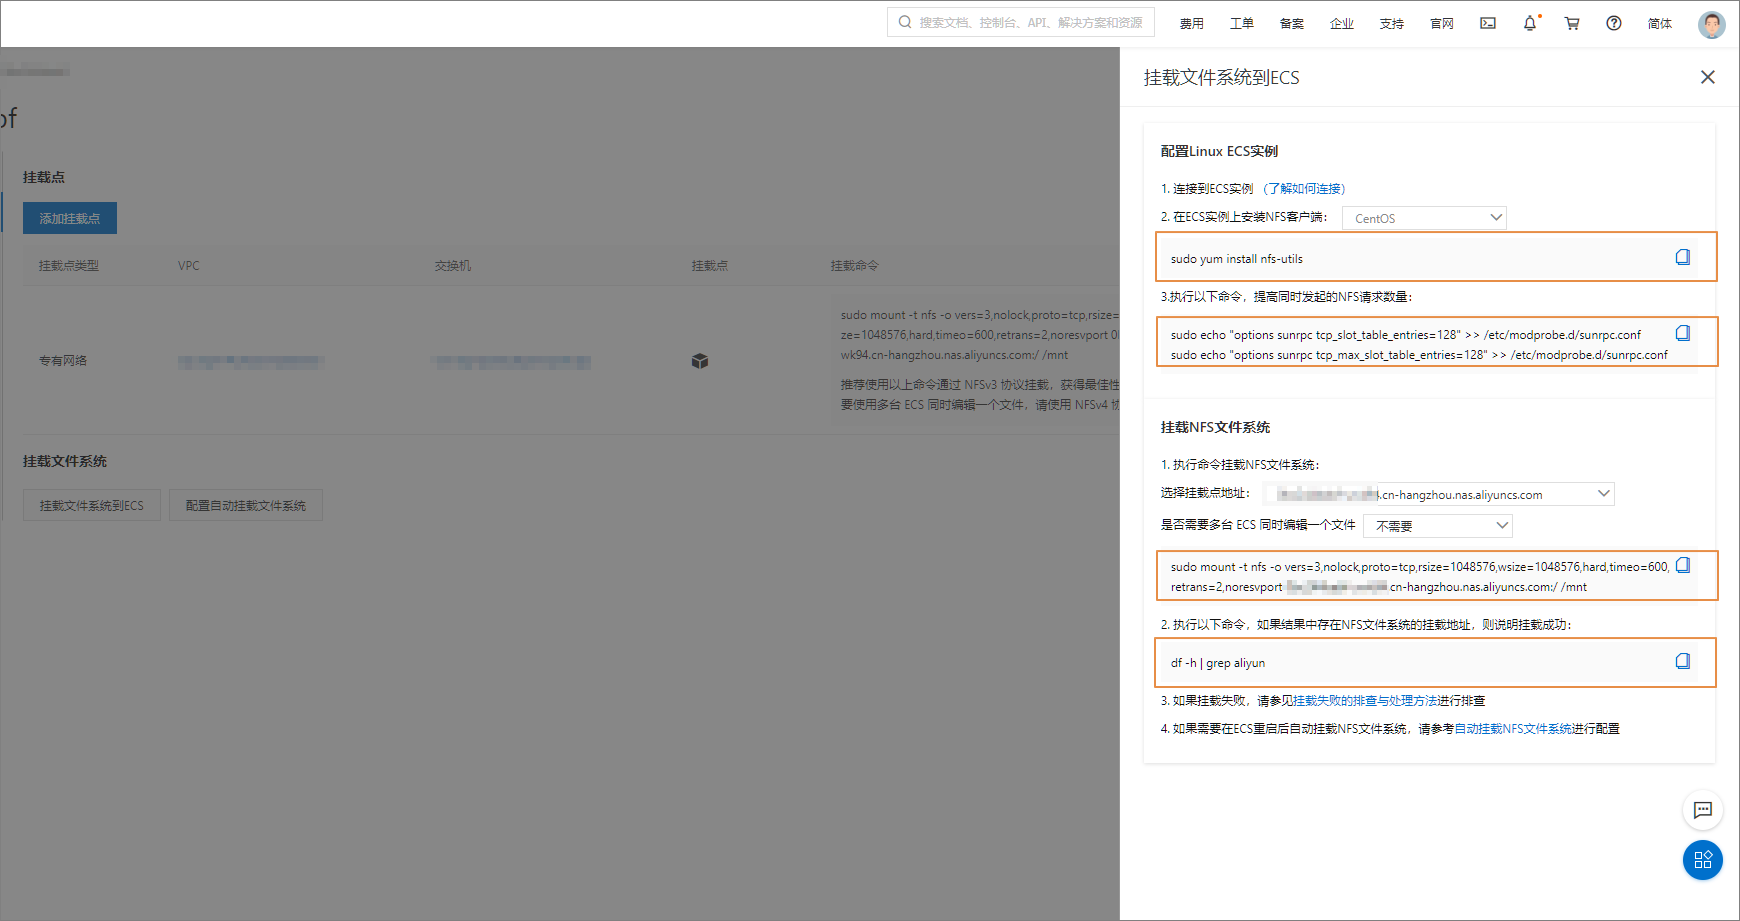1740x921 pixels.
Task: Open notifications bell icon
Action: point(1530,23)
